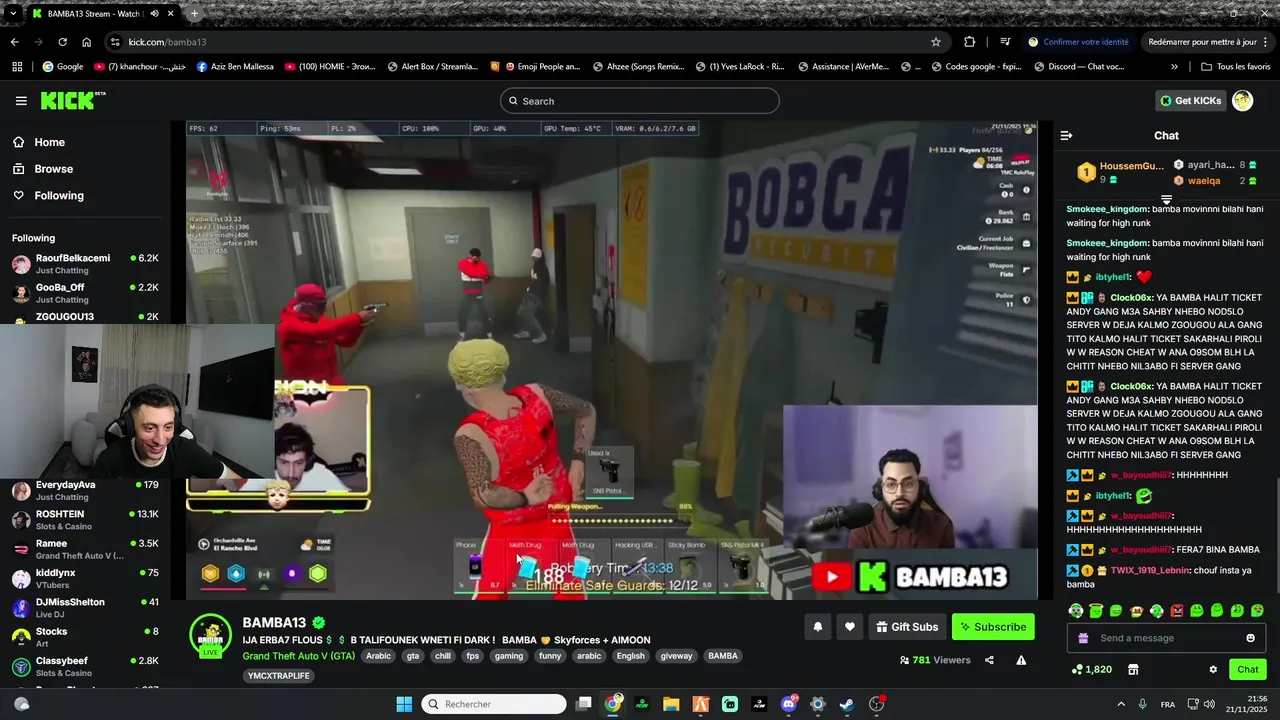This screenshot has width=1280, height=720.
Task: Click the Kick search field
Action: (x=640, y=101)
